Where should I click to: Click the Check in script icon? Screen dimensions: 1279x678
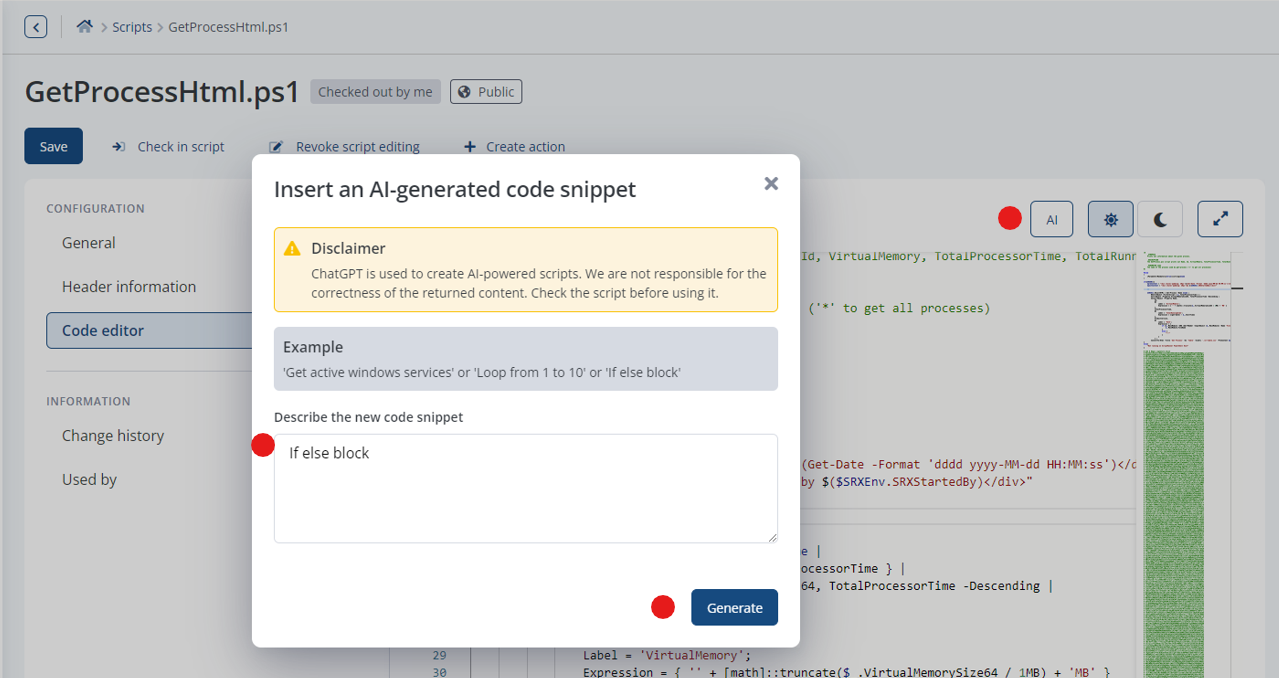click(118, 147)
